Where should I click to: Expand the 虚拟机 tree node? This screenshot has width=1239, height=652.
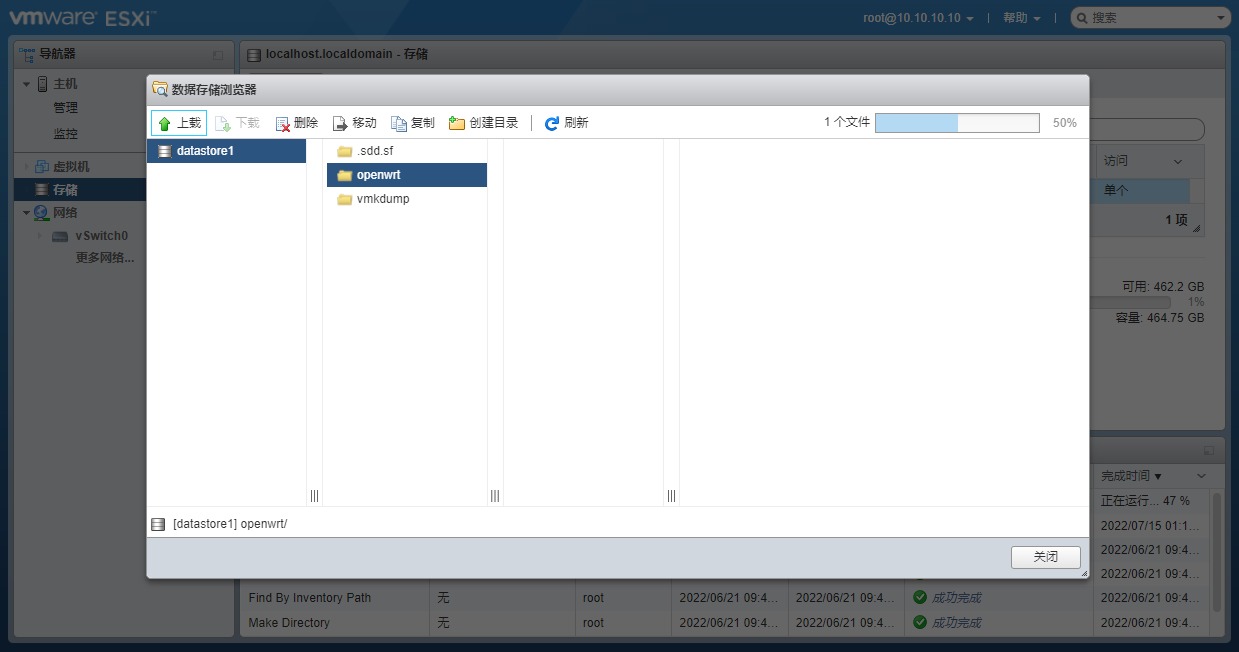[x=27, y=166]
